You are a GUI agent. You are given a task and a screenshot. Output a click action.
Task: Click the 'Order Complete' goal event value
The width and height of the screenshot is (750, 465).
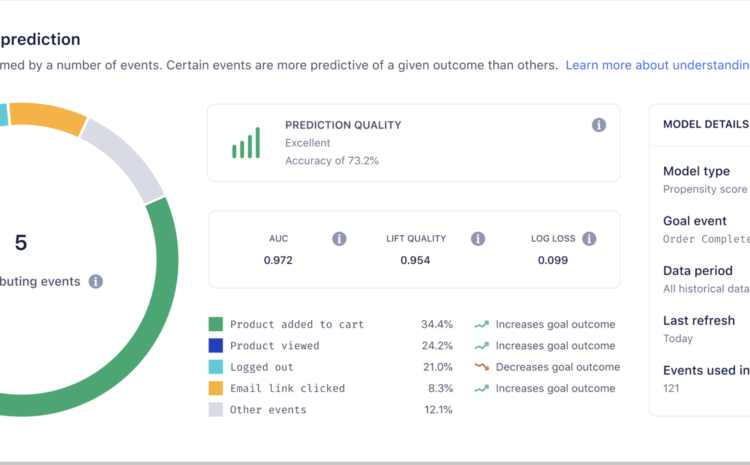click(x=706, y=239)
